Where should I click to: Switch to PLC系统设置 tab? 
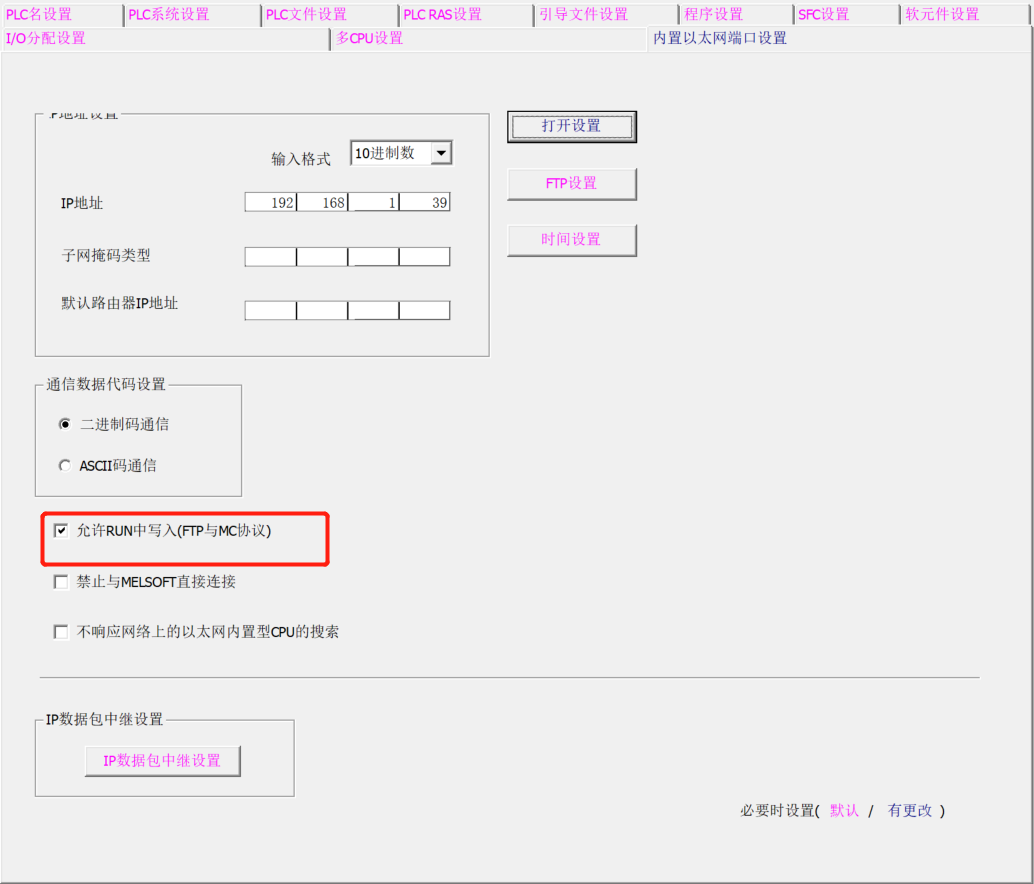tap(170, 14)
